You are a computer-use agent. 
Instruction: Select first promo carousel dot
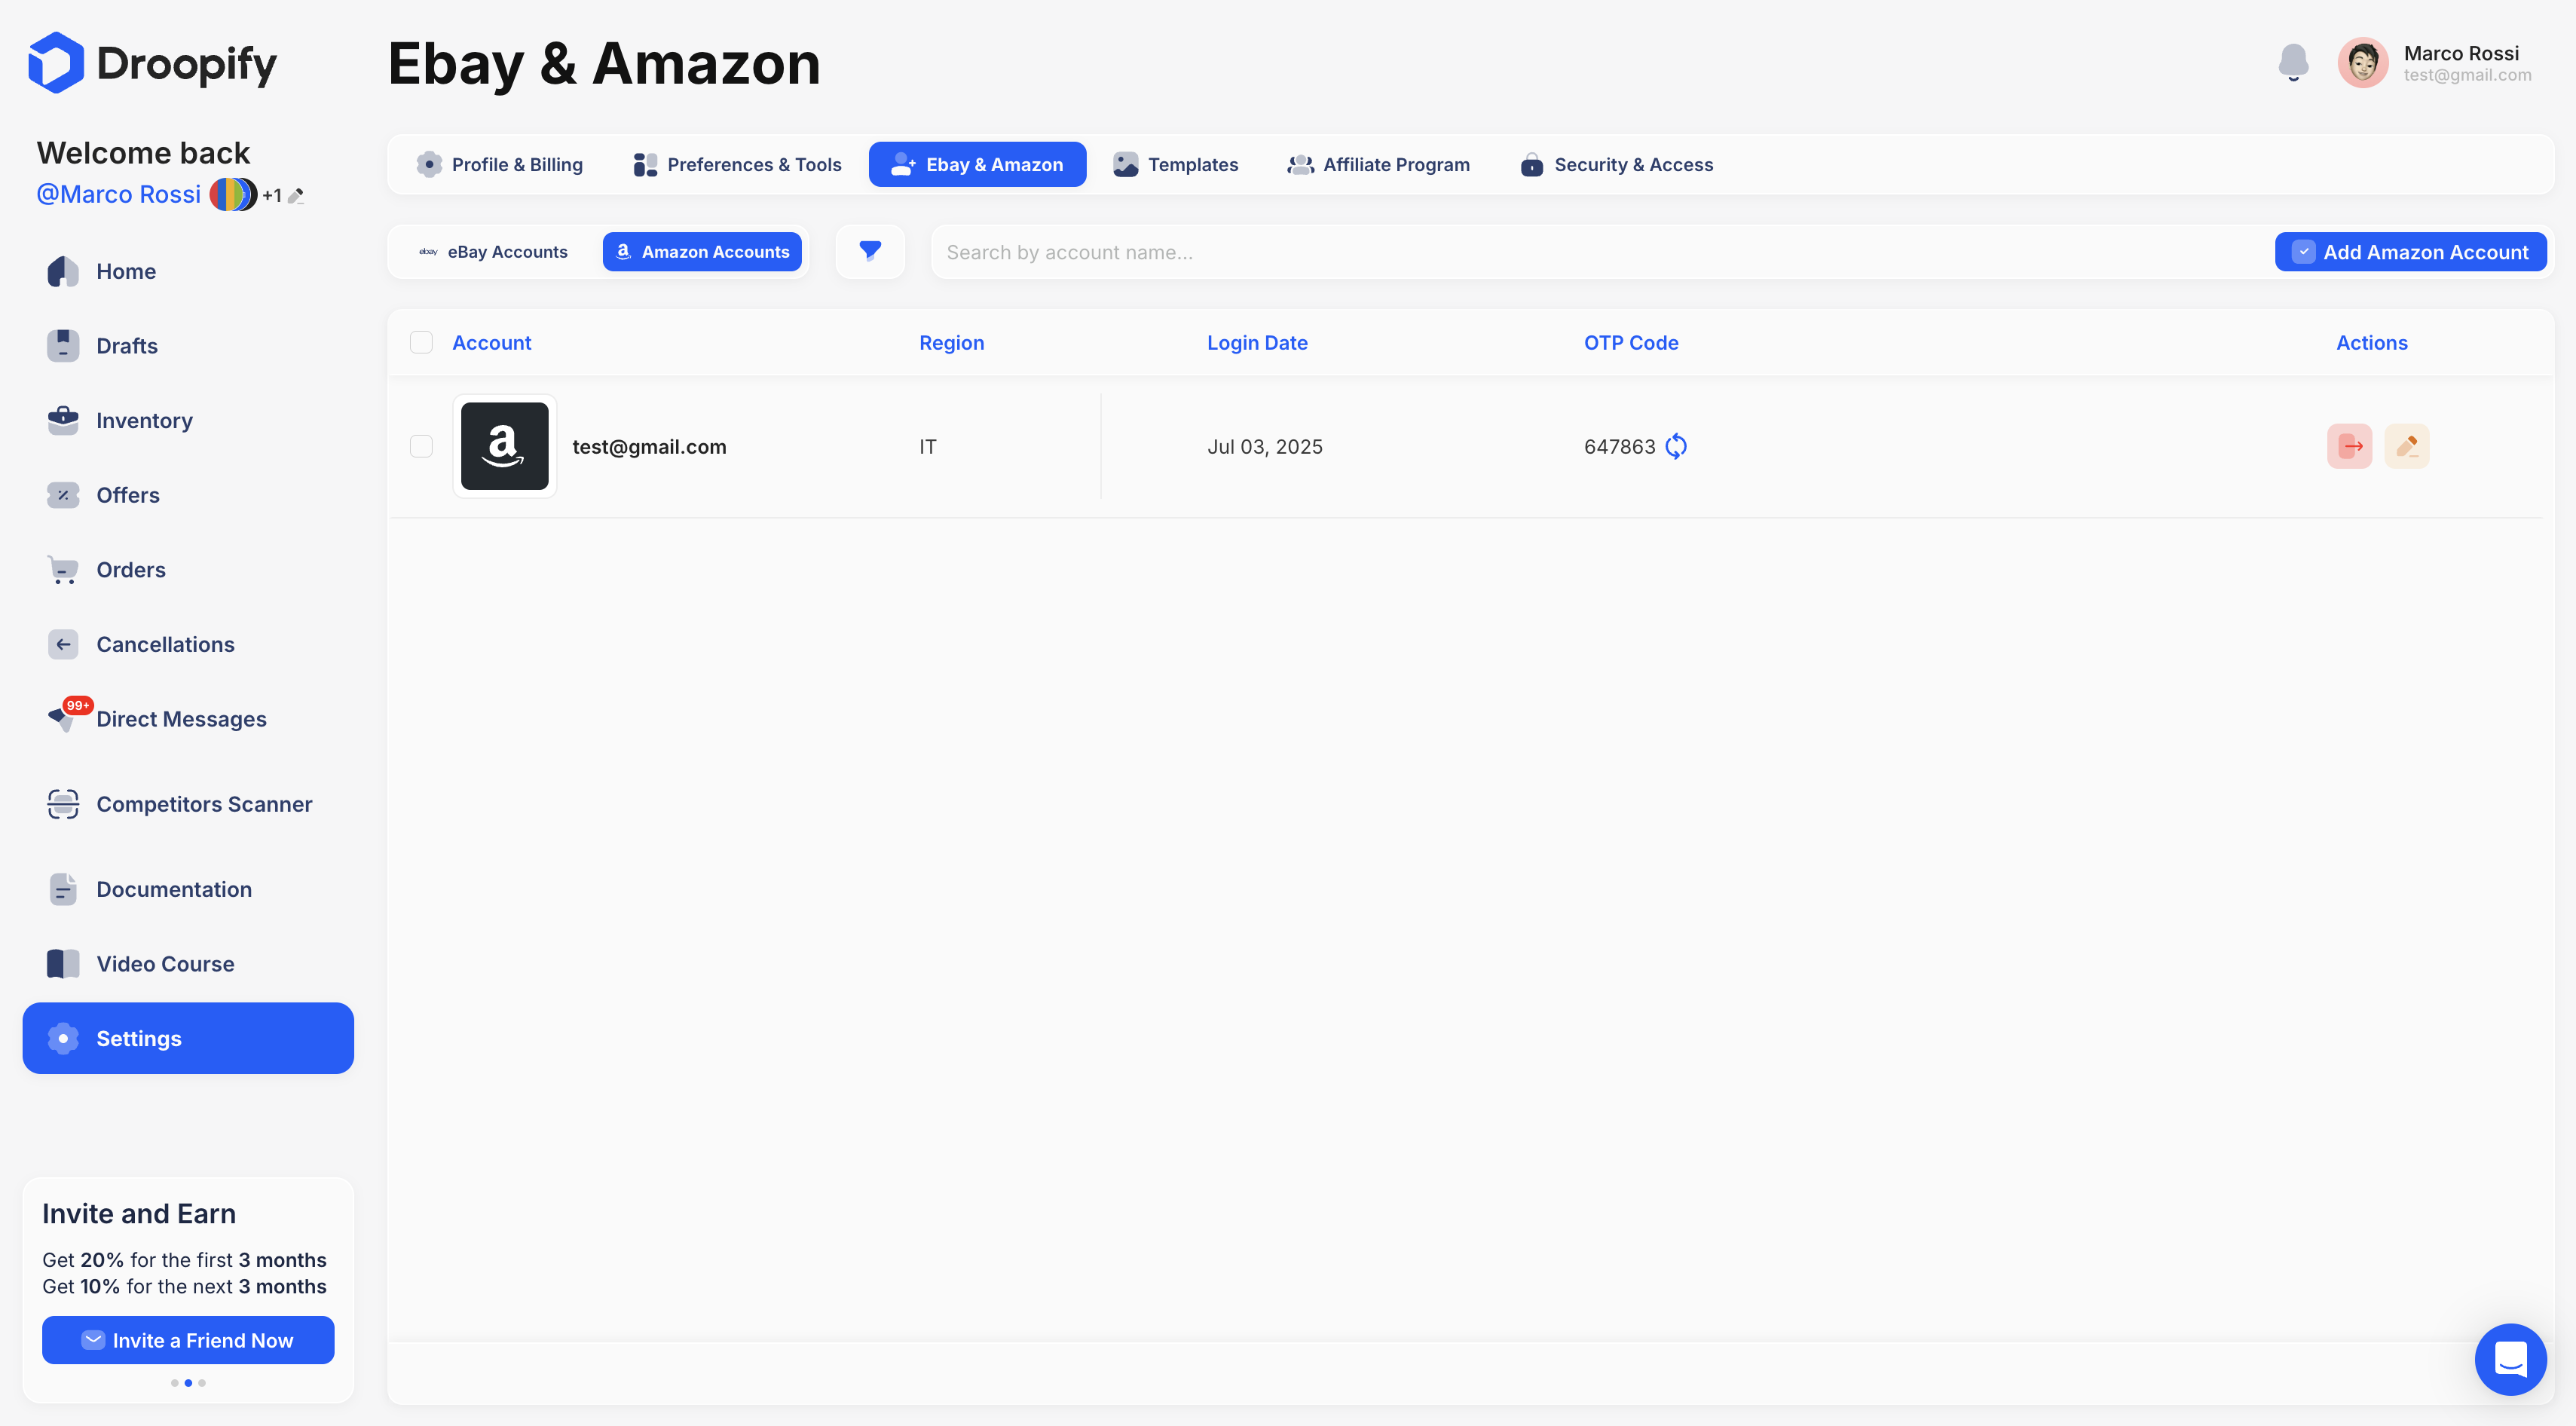pos(175,1383)
